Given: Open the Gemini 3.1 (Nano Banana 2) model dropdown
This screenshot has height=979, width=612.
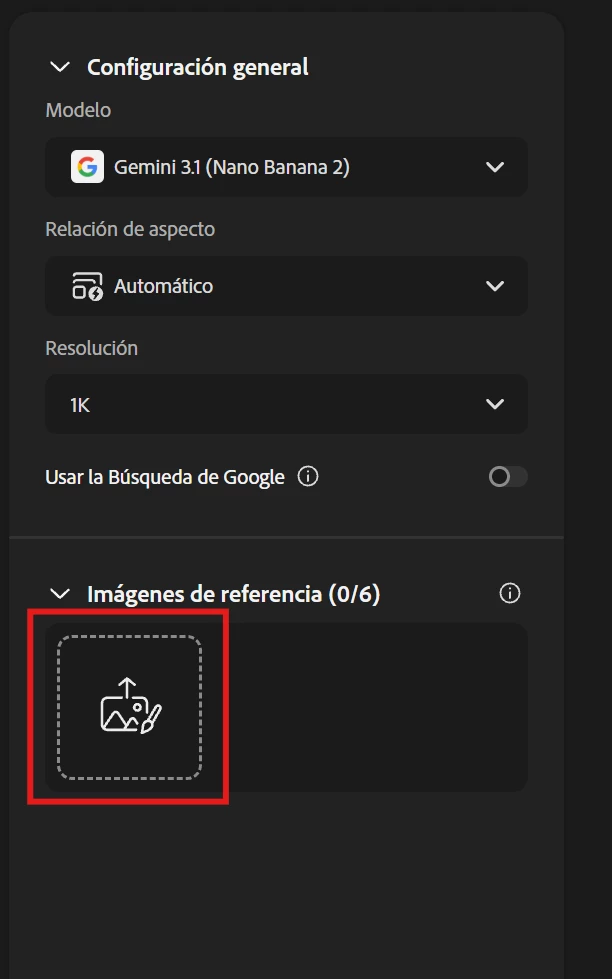Looking at the screenshot, I should point(287,167).
